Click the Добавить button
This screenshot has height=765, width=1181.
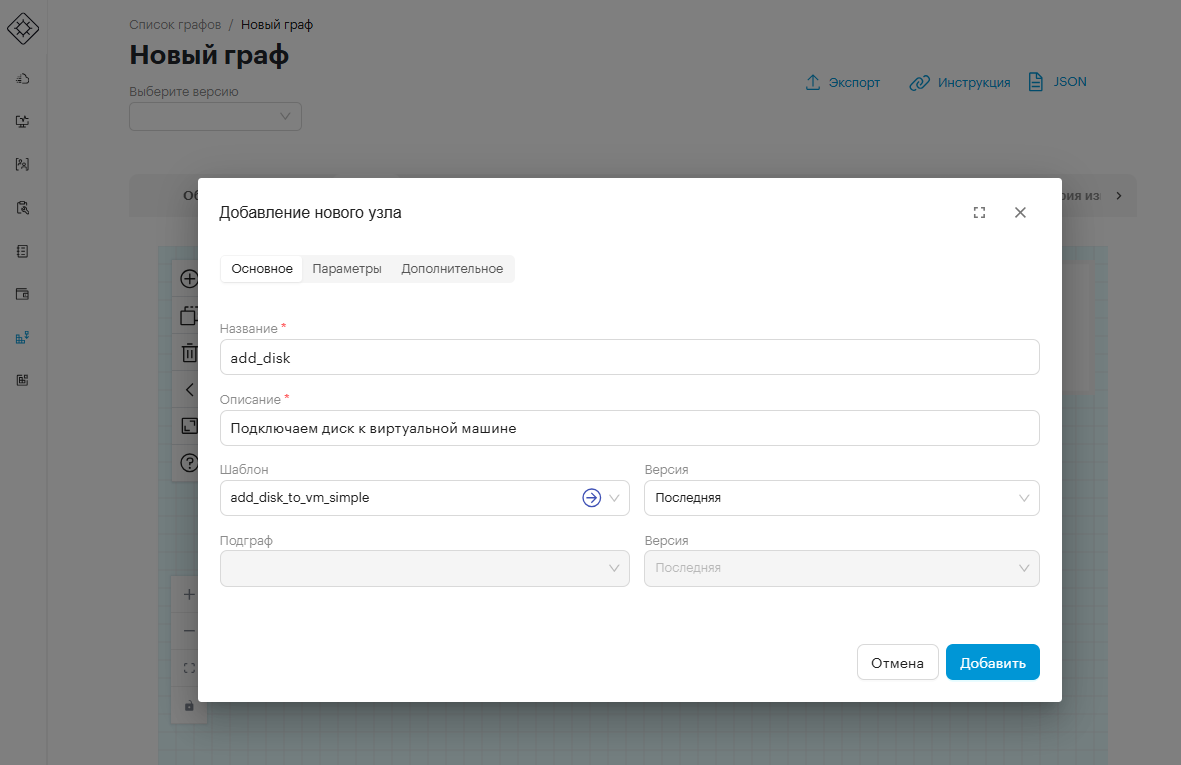coord(993,663)
